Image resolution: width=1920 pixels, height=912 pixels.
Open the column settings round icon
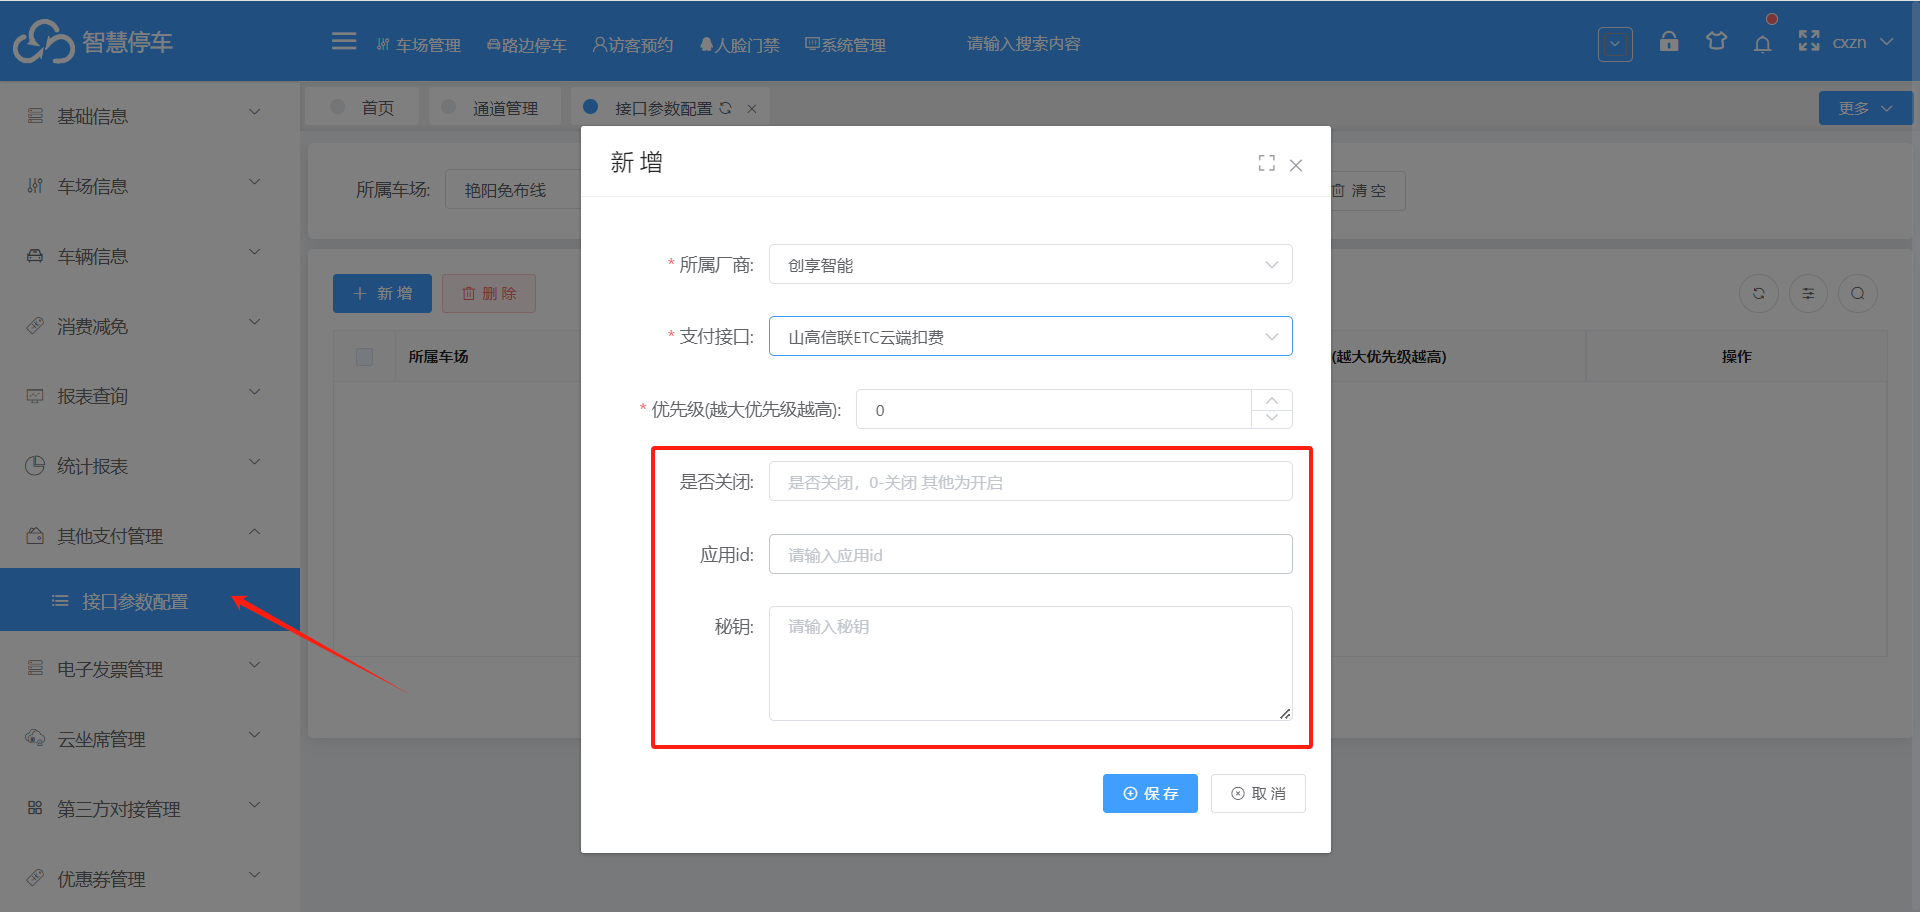[x=1808, y=293]
